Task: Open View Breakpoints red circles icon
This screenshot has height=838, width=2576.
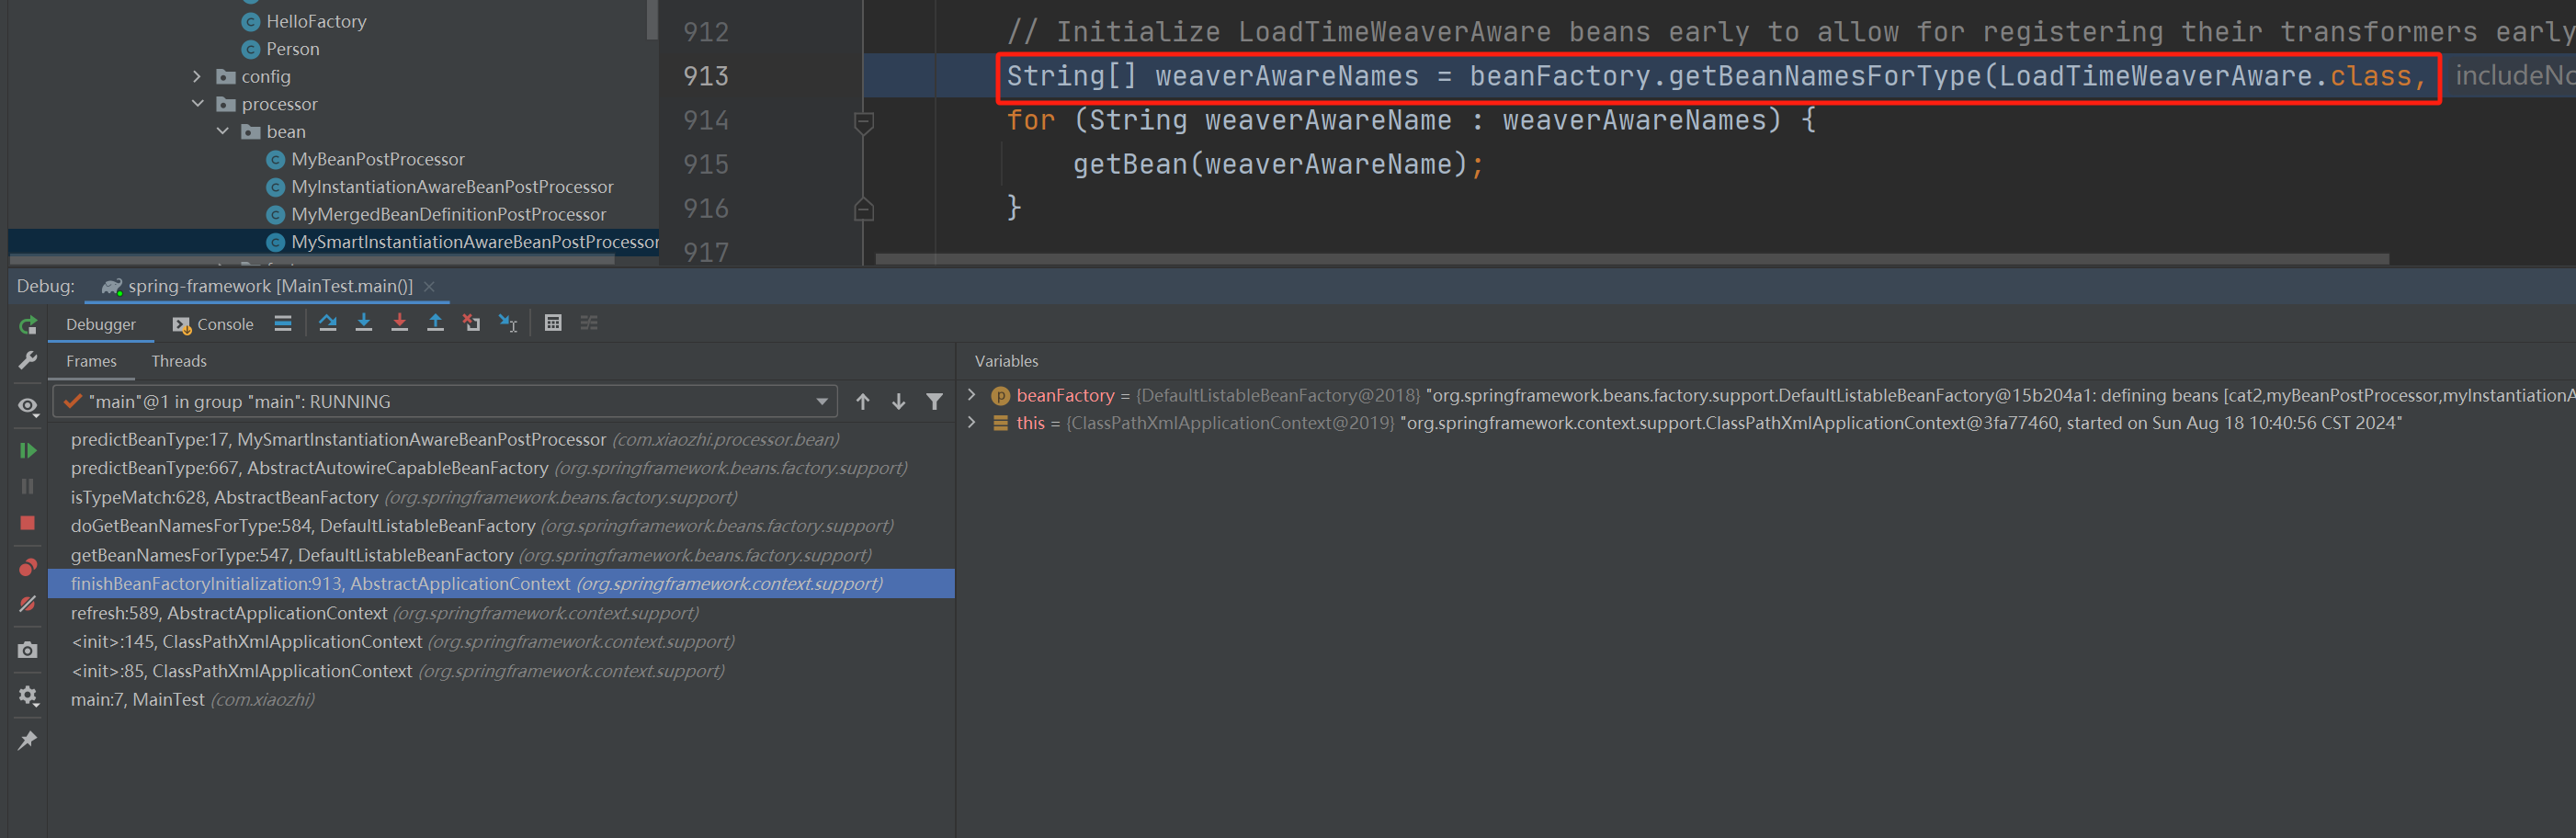Action: click(28, 567)
